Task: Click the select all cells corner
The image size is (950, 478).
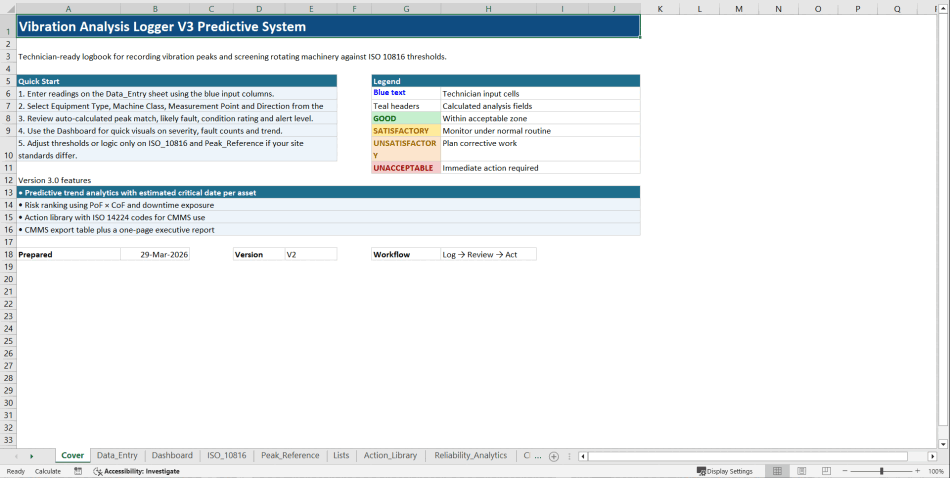Action: coord(8,8)
